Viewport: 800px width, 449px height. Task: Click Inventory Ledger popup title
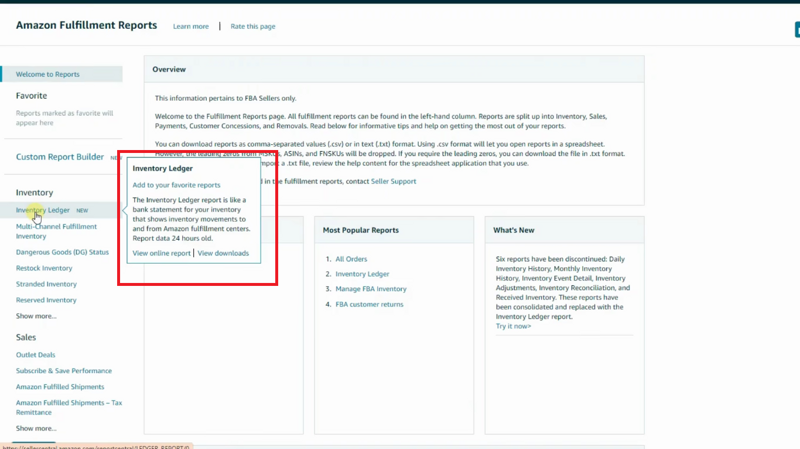coord(163,168)
